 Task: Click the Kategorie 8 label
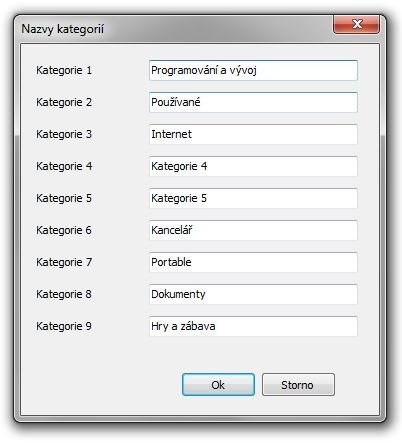(64, 294)
